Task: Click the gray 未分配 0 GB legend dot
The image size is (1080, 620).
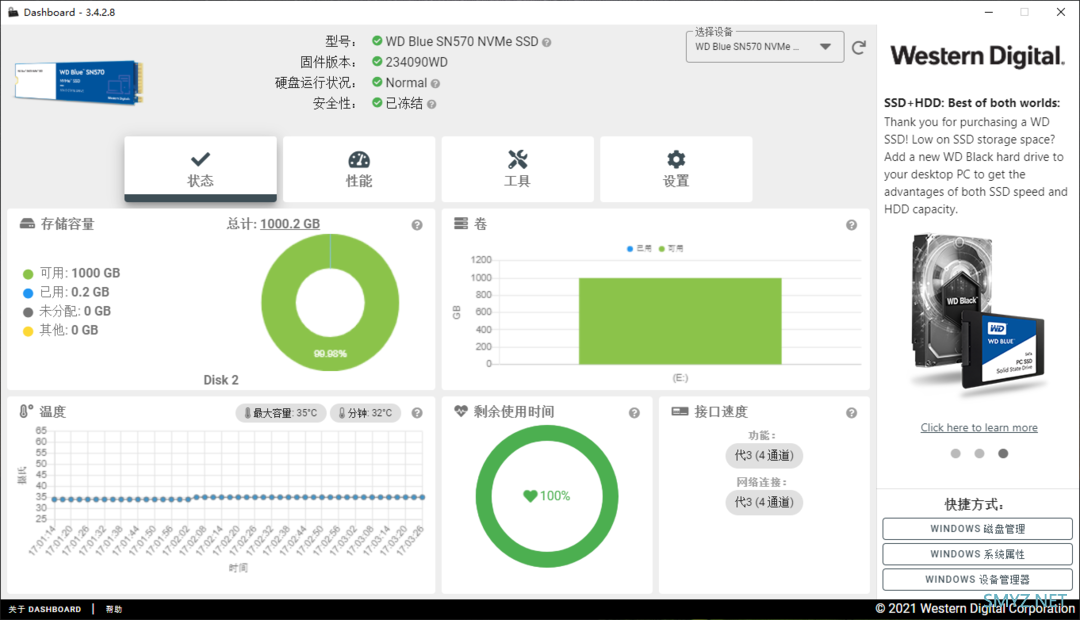Action: 28,312
